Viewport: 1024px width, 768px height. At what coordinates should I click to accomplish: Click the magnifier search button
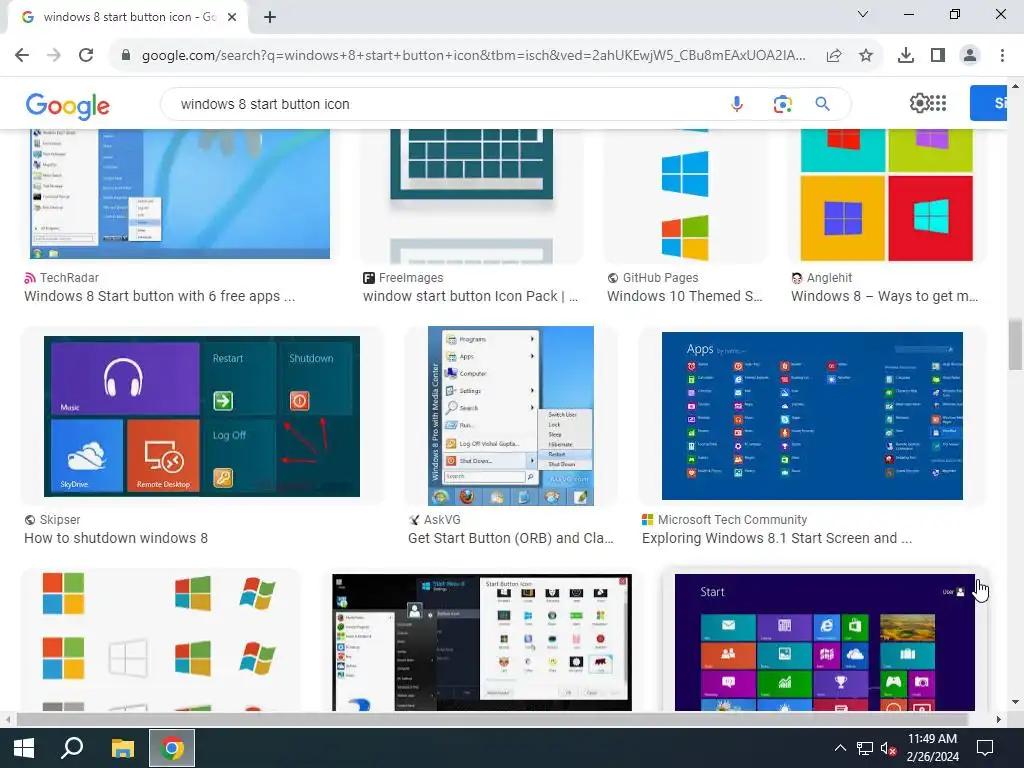[822, 104]
